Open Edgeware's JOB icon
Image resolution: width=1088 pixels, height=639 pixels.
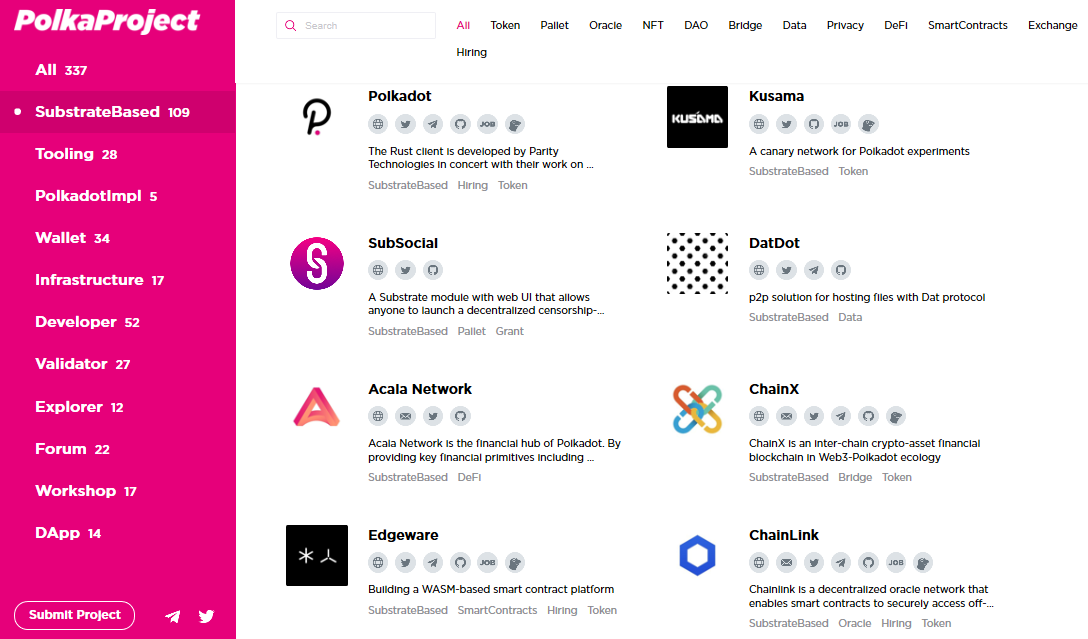tap(488, 563)
